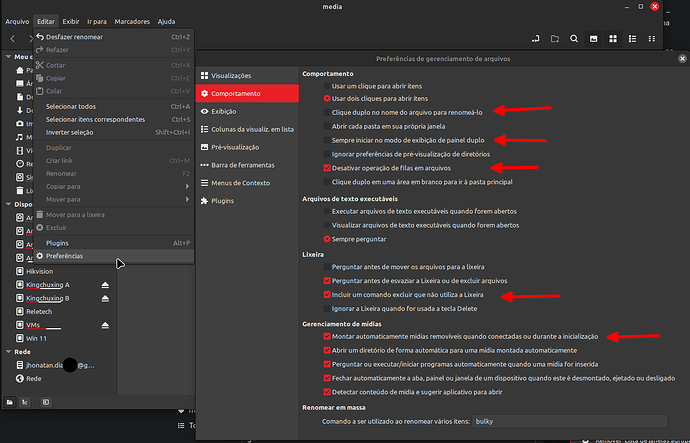Open the Hikvision drive in sidebar
Viewport: 690px width, 443px height.
(41, 271)
